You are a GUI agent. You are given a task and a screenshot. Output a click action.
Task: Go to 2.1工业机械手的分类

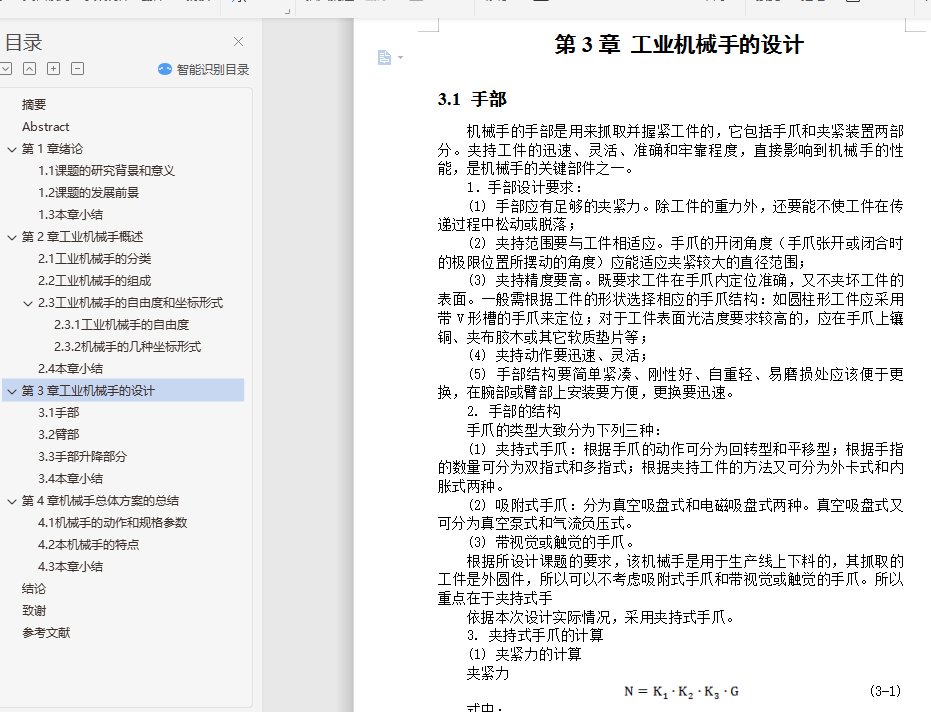coord(94,258)
